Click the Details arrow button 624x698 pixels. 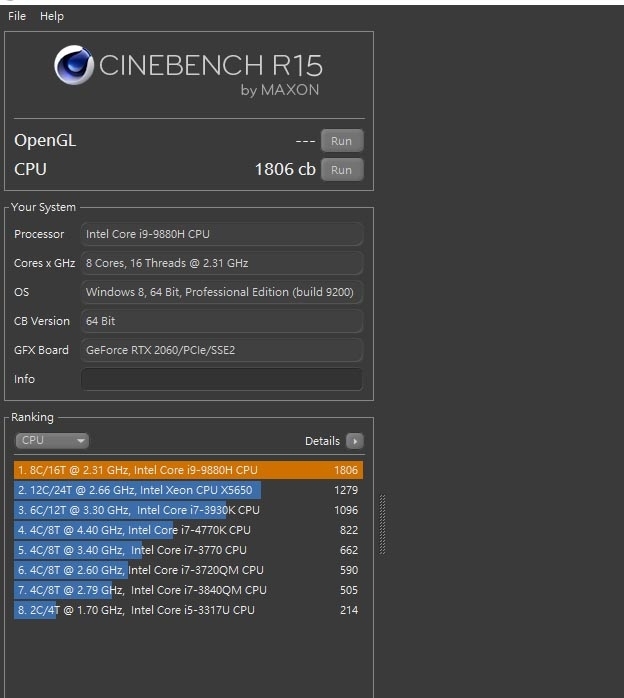[355, 441]
